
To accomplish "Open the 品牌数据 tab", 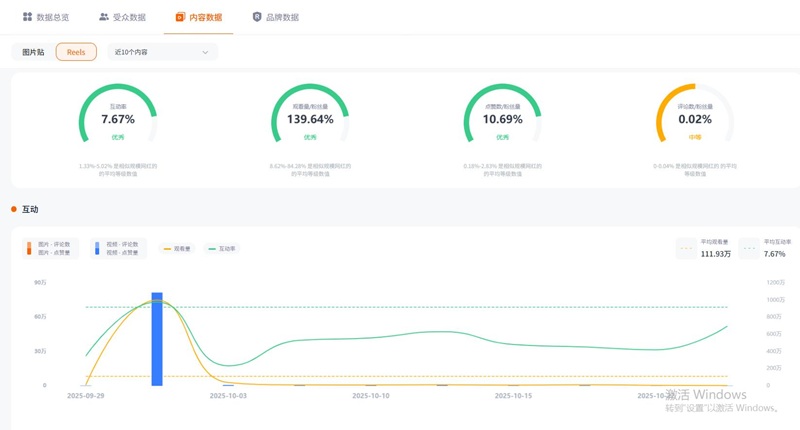I will pos(276,17).
